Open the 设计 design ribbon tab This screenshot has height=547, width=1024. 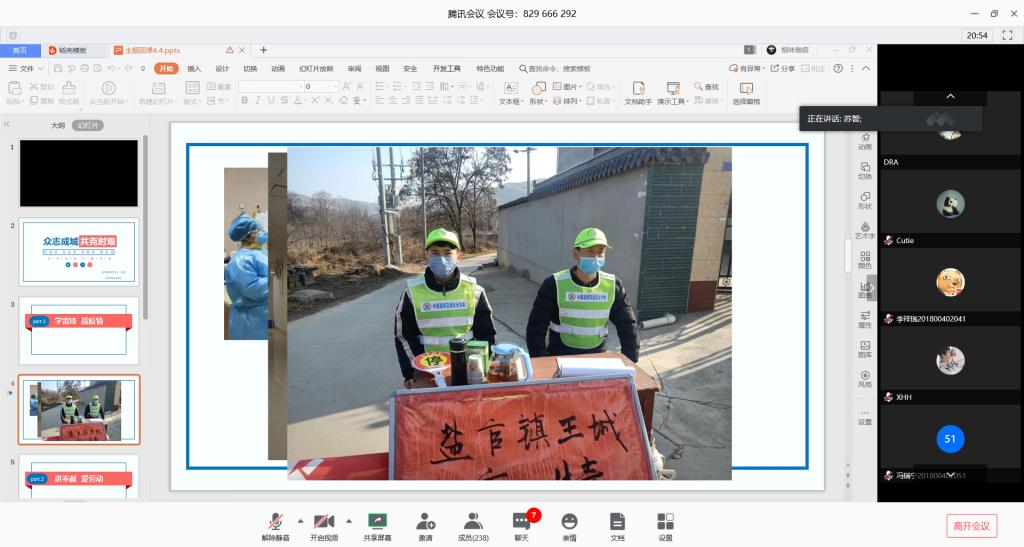[222, 69]
